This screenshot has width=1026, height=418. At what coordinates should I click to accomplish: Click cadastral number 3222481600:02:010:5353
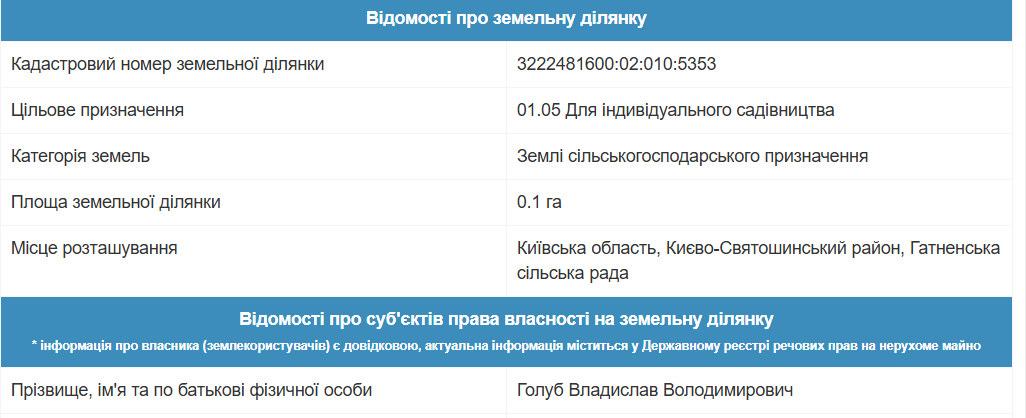(x=617, y=65)
